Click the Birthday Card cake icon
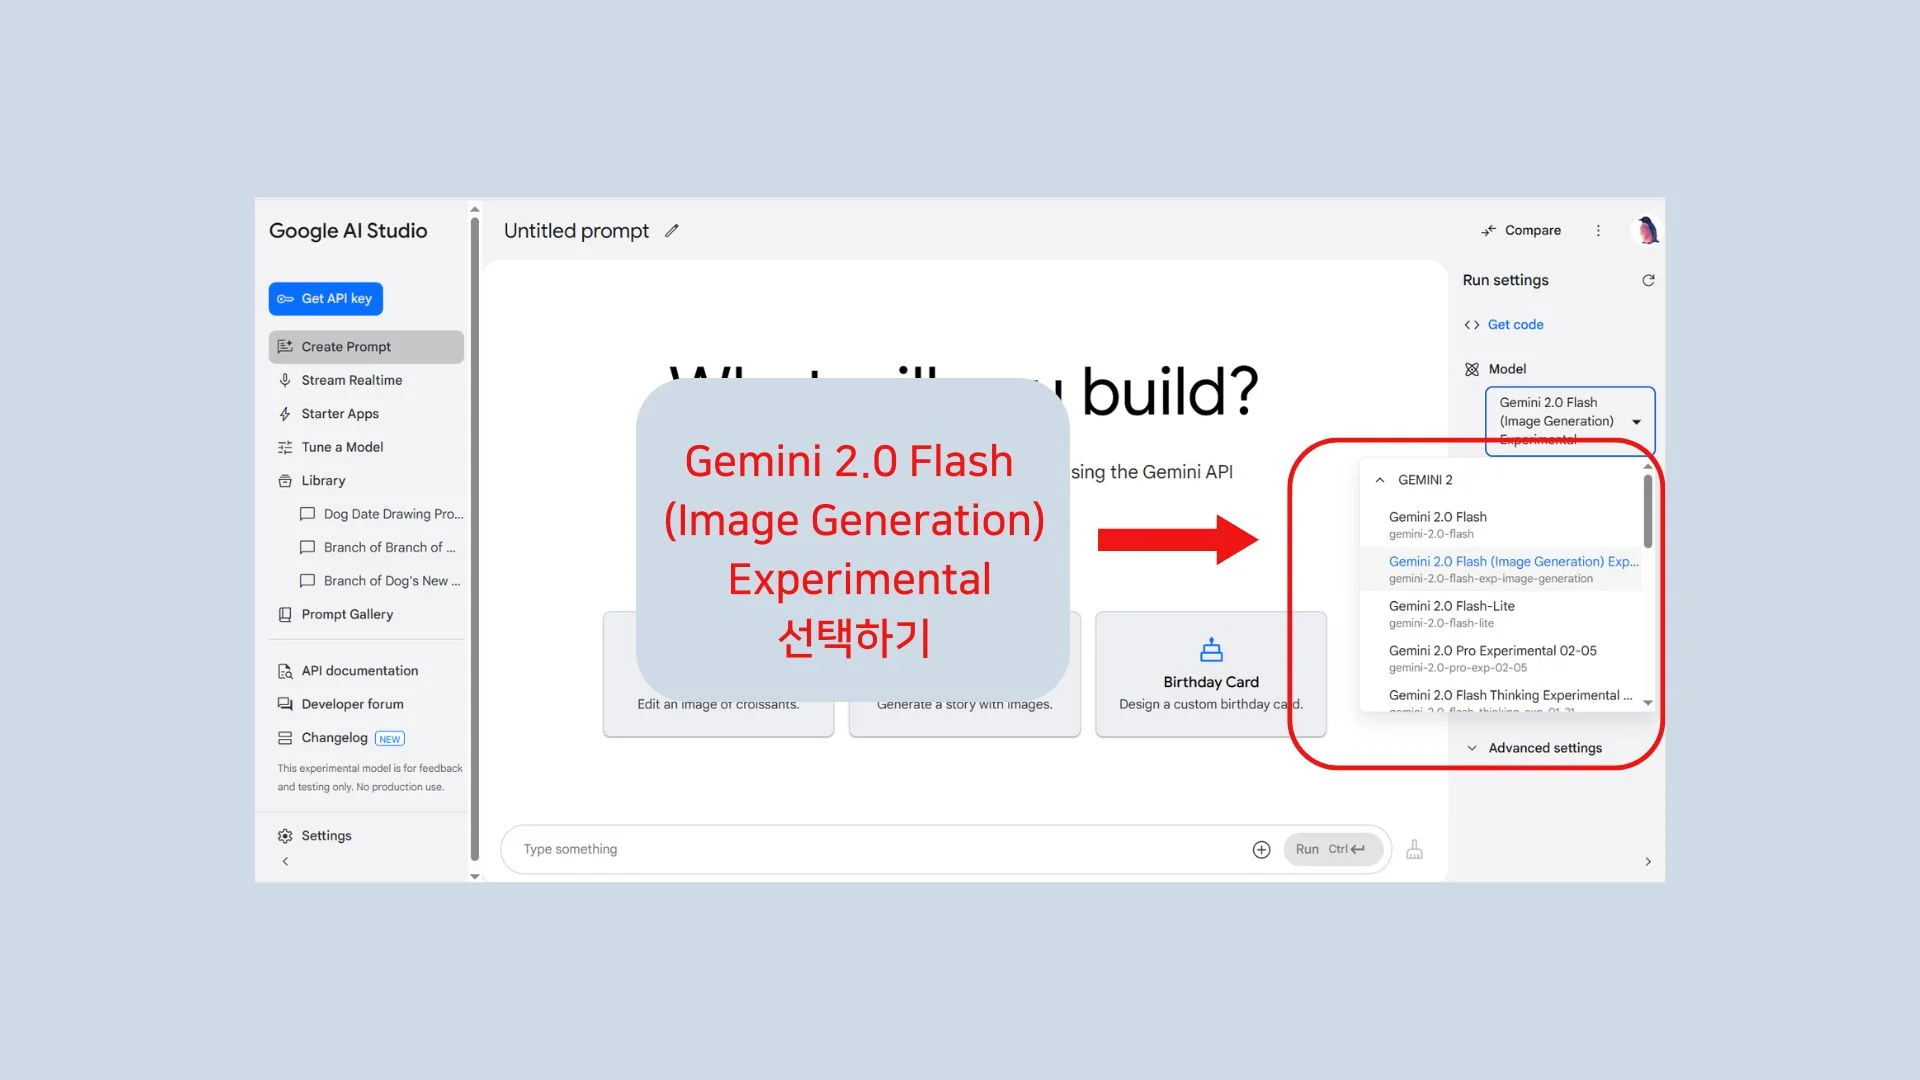 1211,650
